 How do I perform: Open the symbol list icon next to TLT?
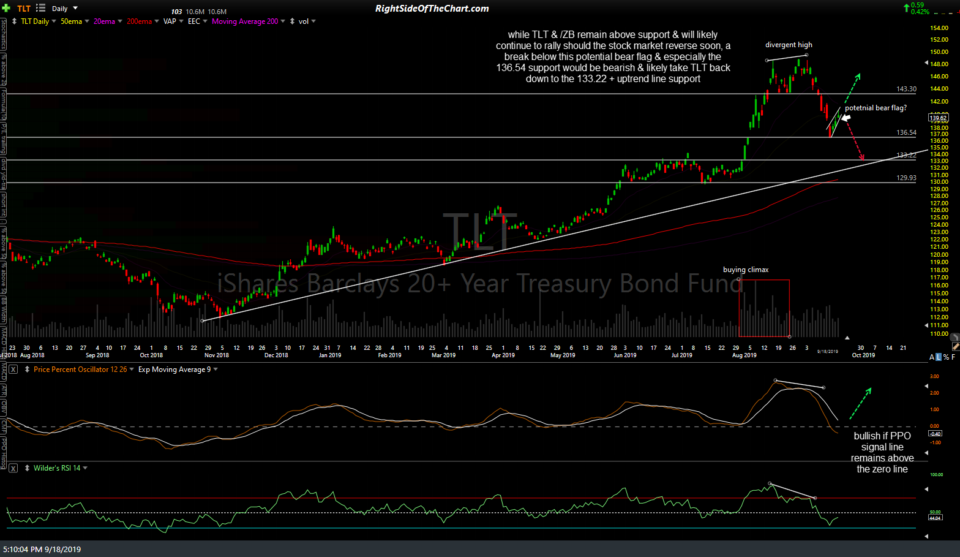(x=40, y=8)
